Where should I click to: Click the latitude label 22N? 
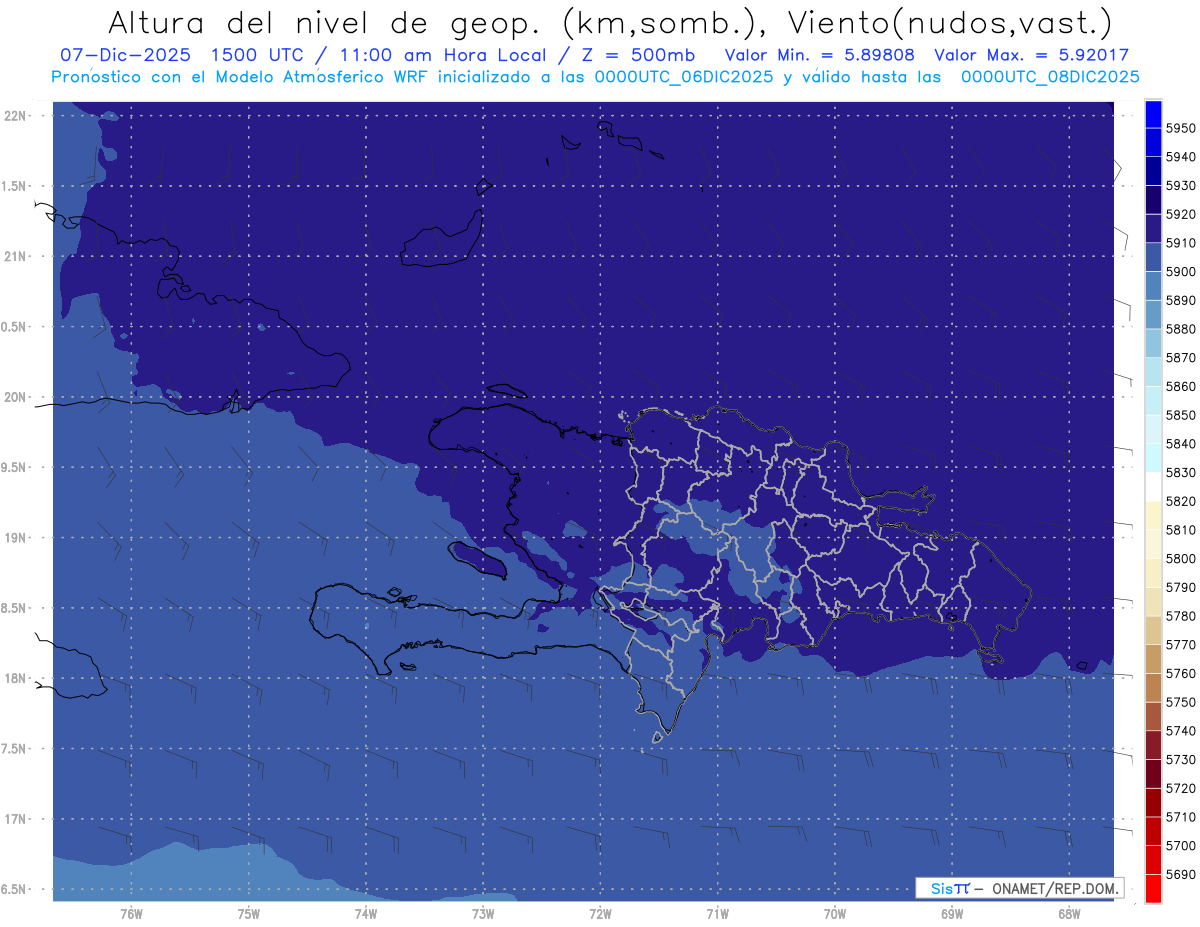[15, 115]
